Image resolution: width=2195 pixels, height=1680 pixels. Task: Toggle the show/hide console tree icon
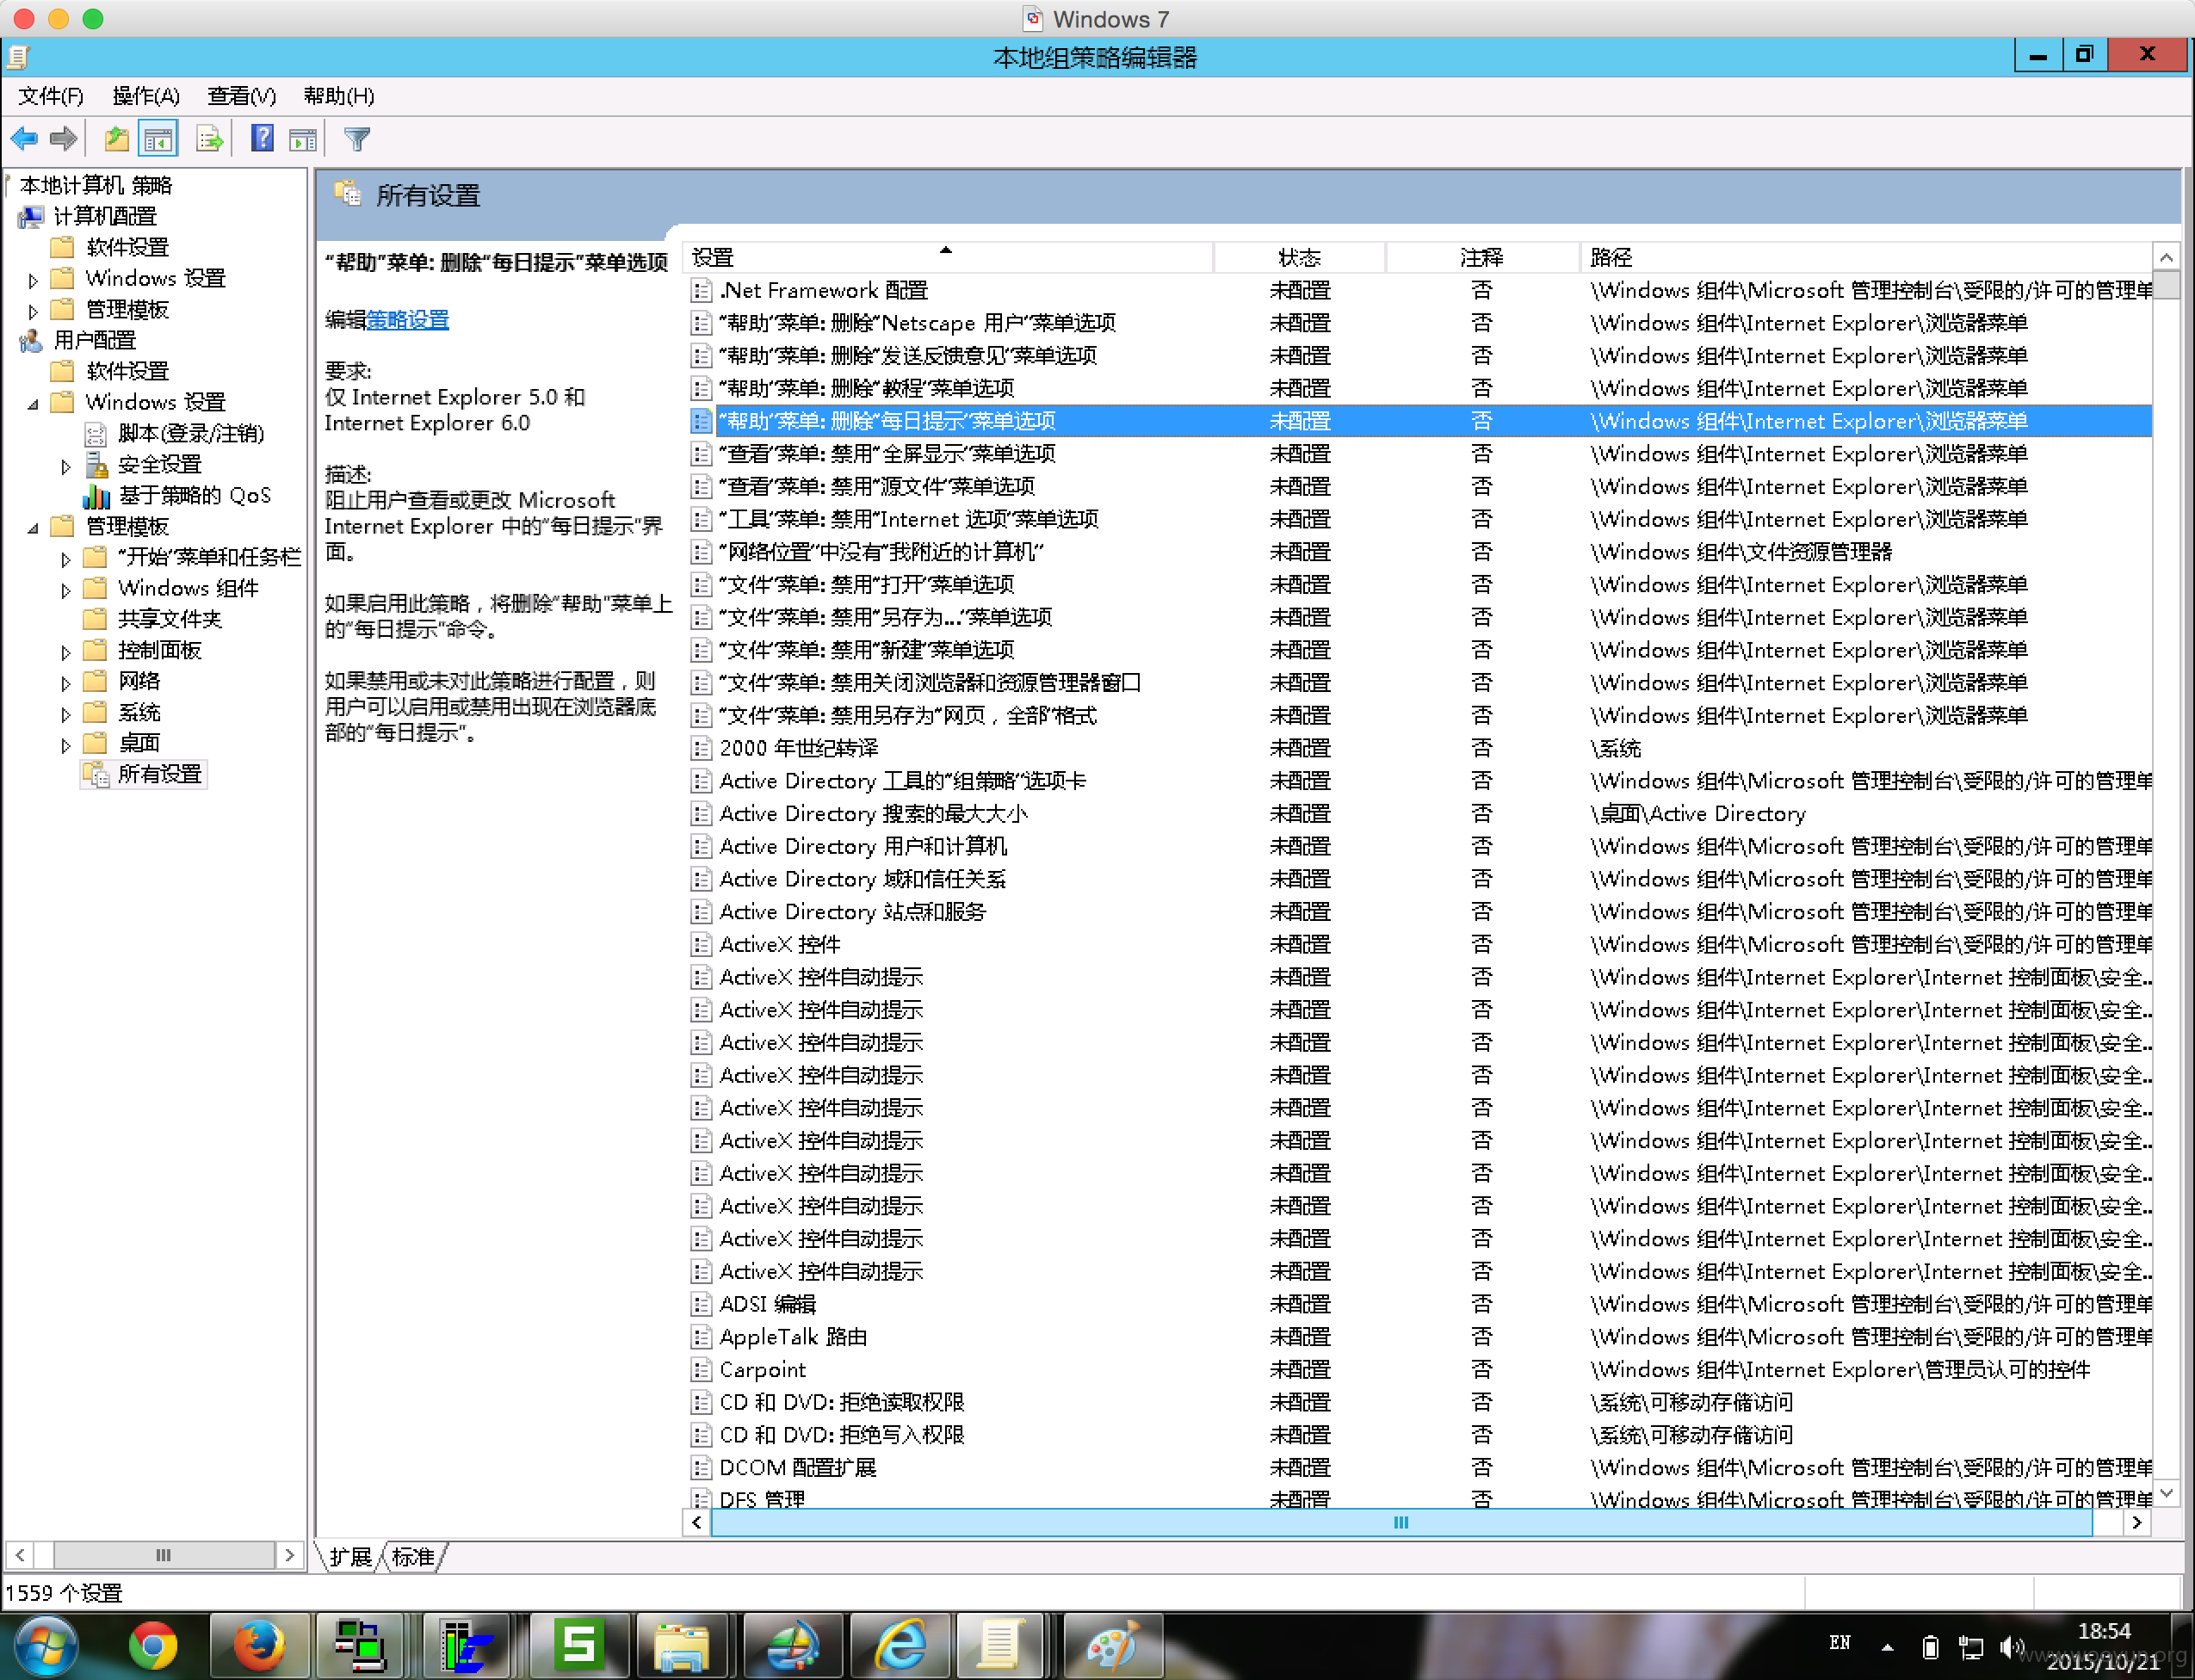pos(158,139)
